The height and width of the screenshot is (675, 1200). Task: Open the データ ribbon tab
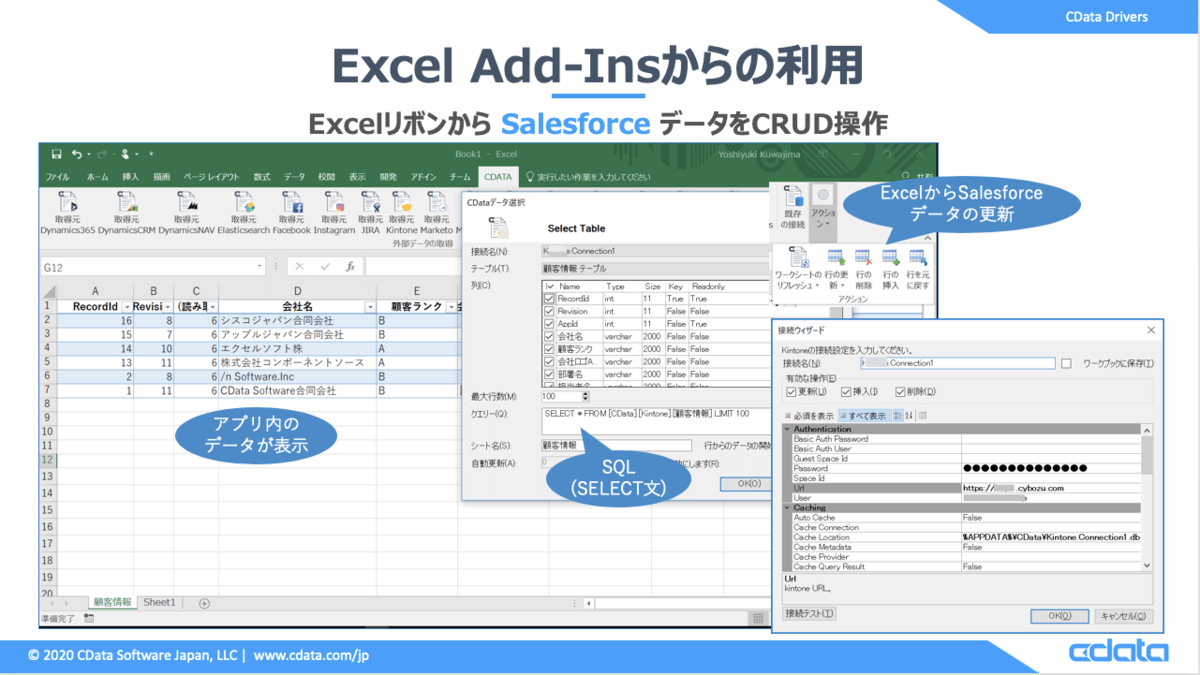[294, 177]
